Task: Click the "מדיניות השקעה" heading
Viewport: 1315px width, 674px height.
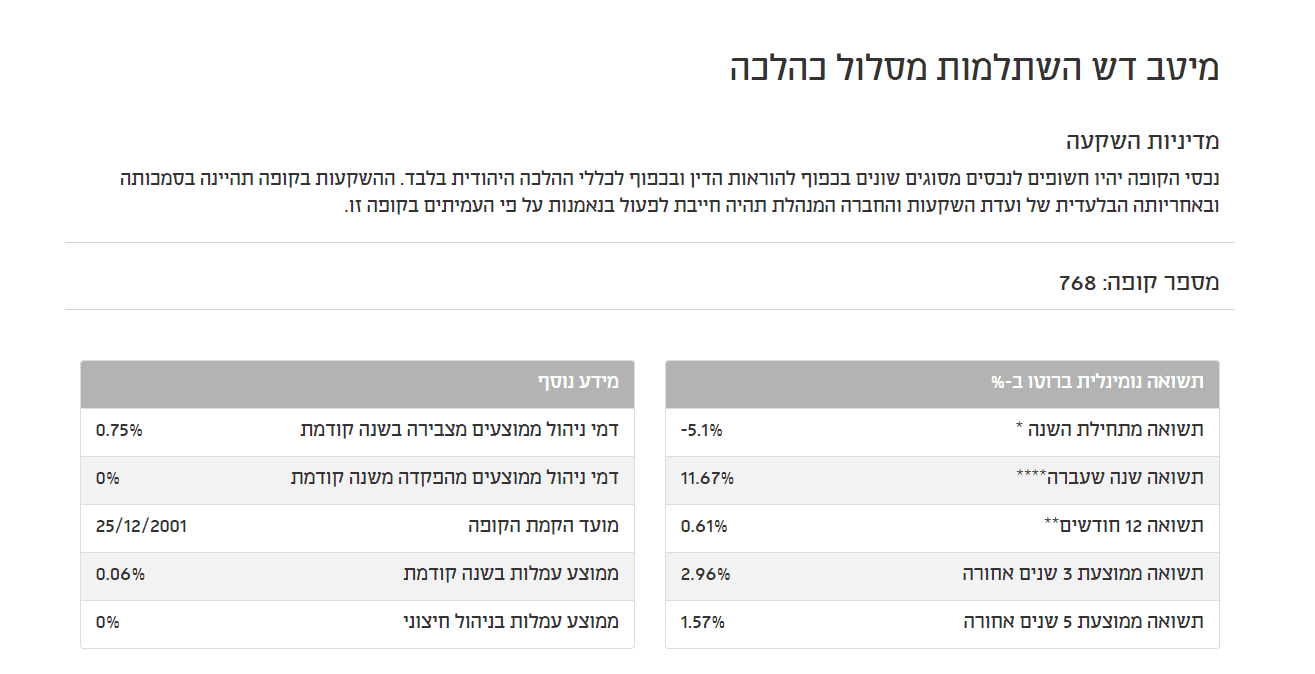Action: click(1143, 141)
